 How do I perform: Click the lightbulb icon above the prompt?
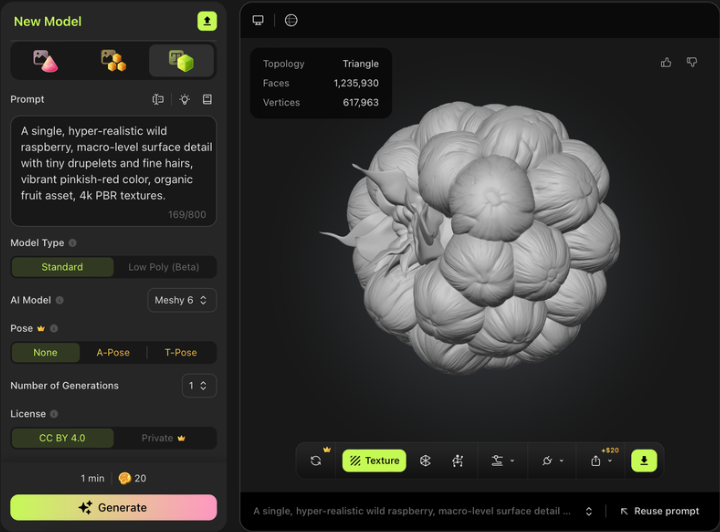click(184, 100)
